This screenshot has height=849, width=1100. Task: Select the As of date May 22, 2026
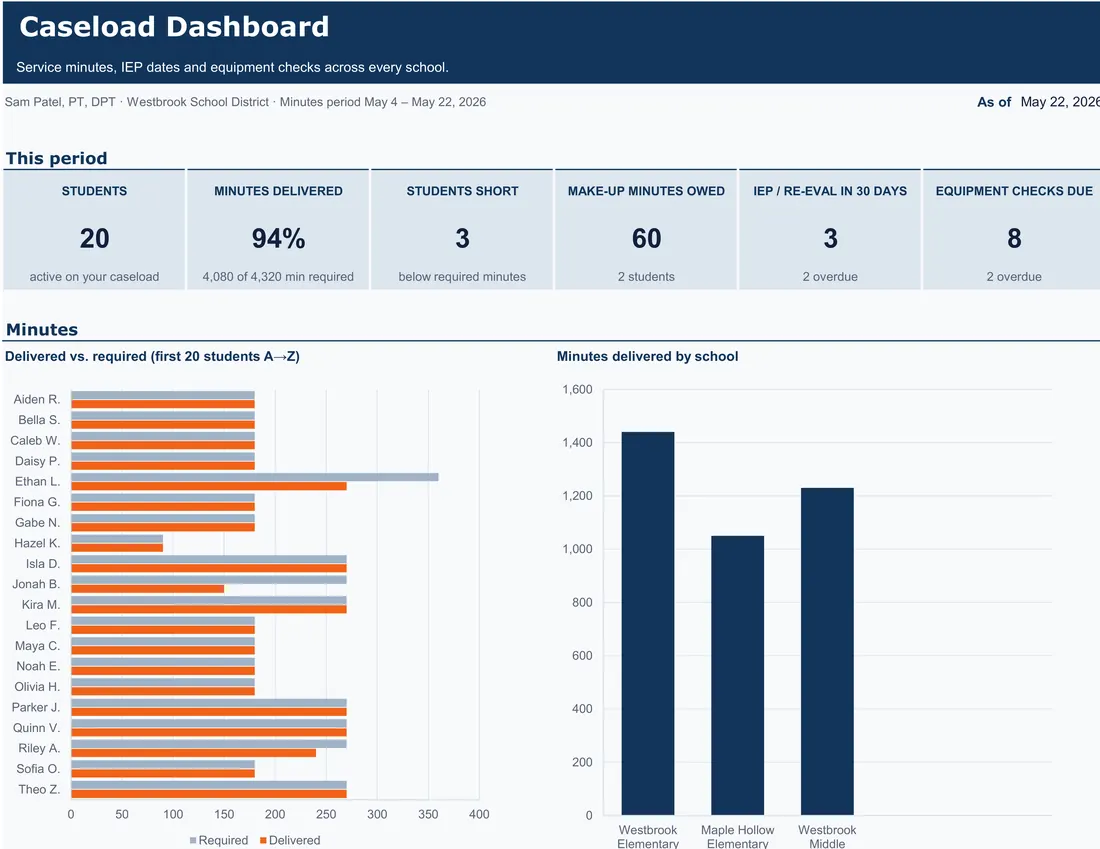tap(1060, 102)
